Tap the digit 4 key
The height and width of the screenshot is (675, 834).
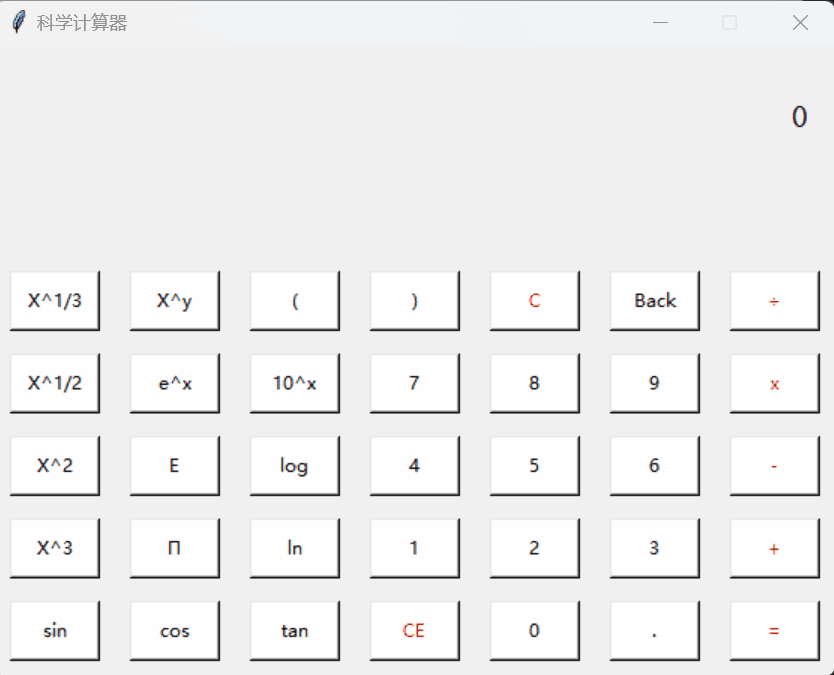tap(415, 466)
